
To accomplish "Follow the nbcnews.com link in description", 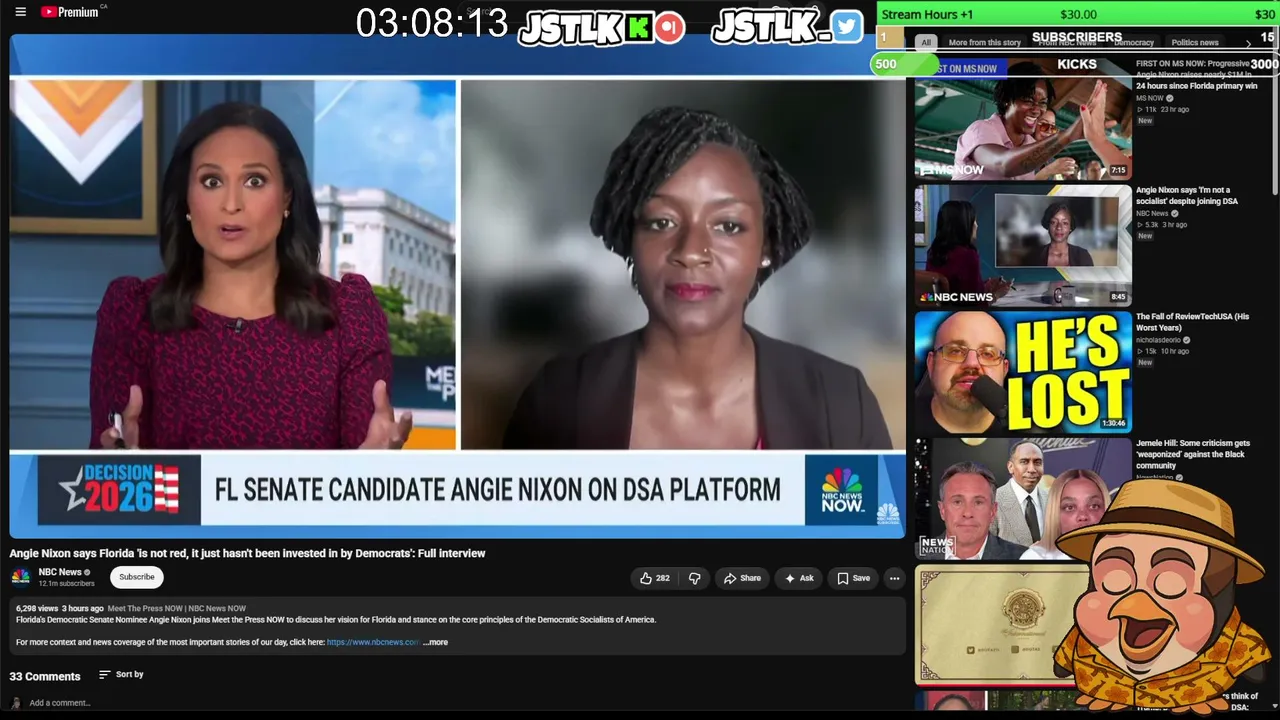I will tap(372, 642).
